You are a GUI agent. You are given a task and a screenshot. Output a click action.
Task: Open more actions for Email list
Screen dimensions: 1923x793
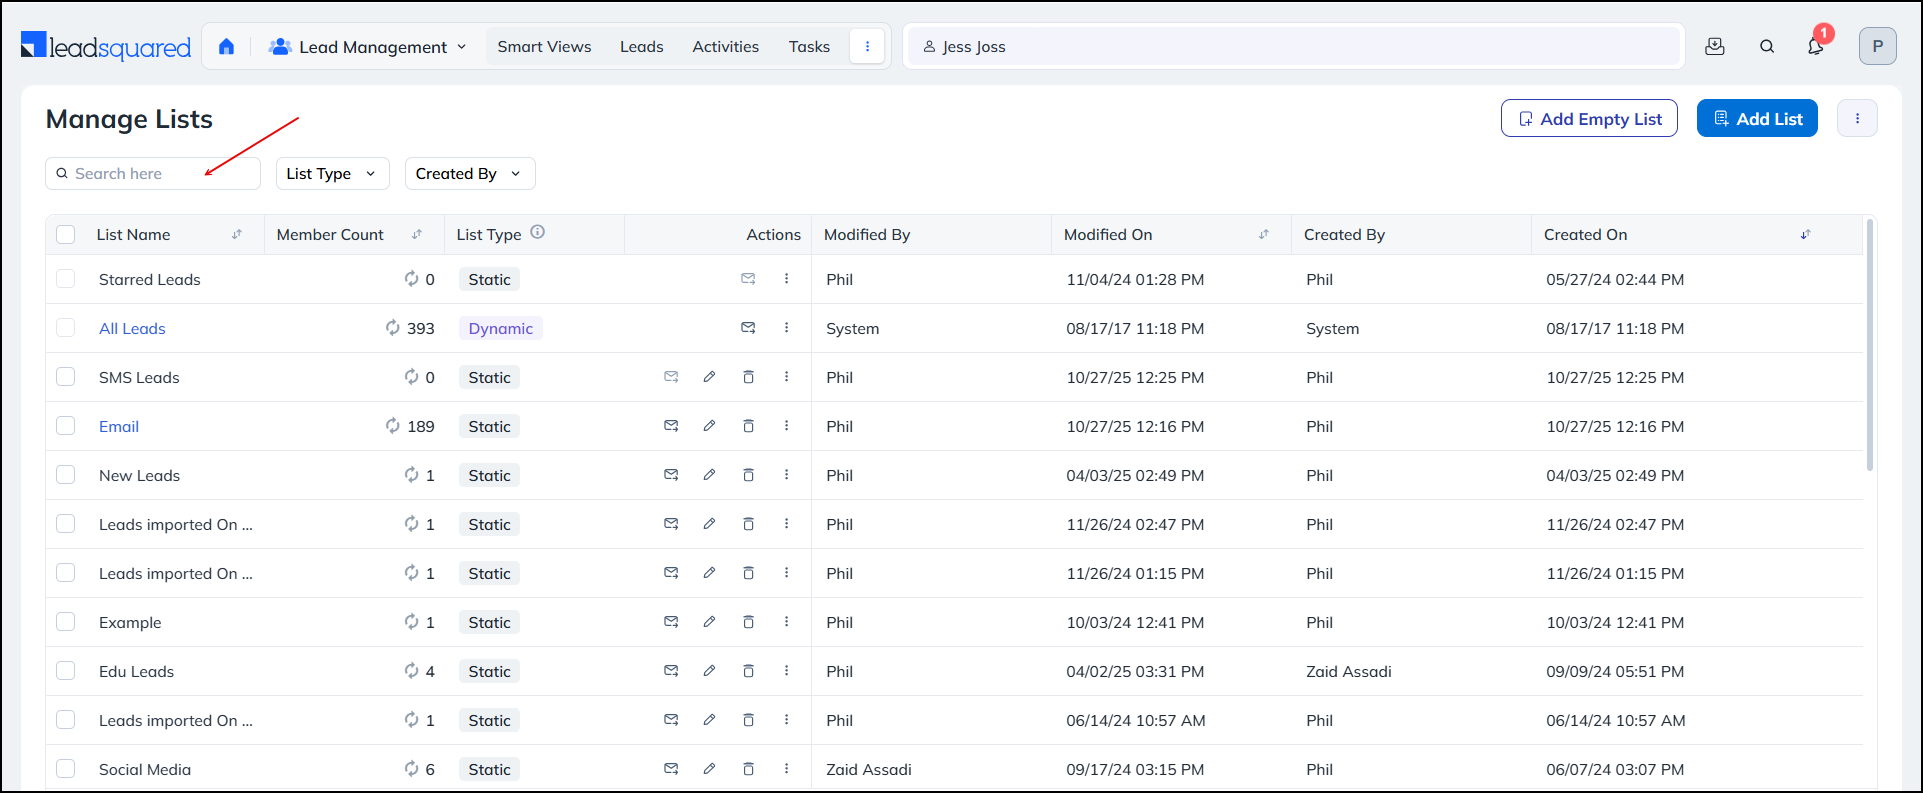[786, 426]
